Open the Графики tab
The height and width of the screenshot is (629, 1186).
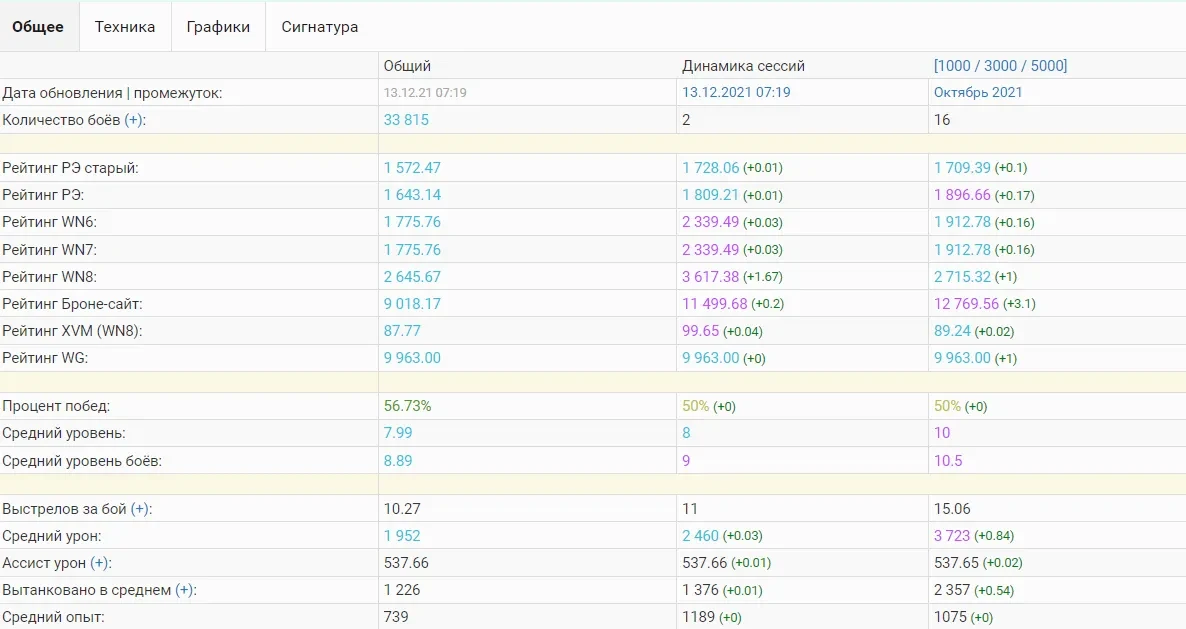(x=218, y=27)
